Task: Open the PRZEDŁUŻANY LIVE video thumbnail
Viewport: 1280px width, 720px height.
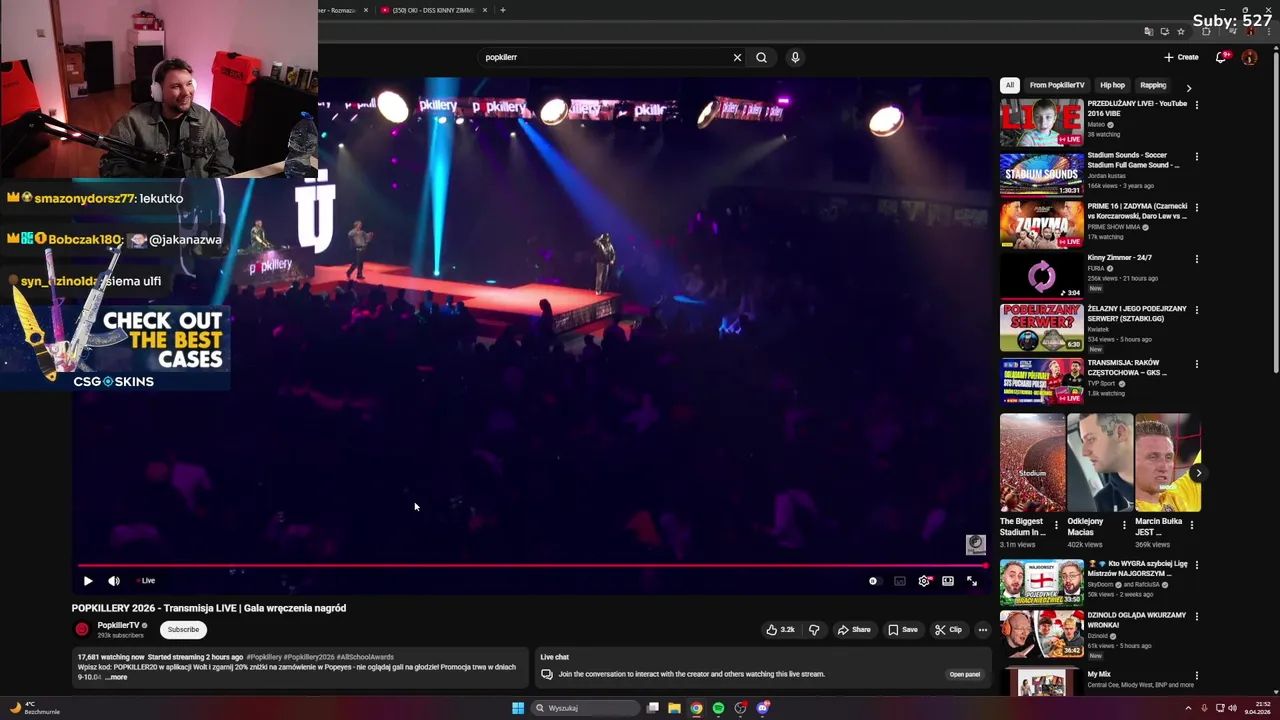Action: tap(1041, 122)
